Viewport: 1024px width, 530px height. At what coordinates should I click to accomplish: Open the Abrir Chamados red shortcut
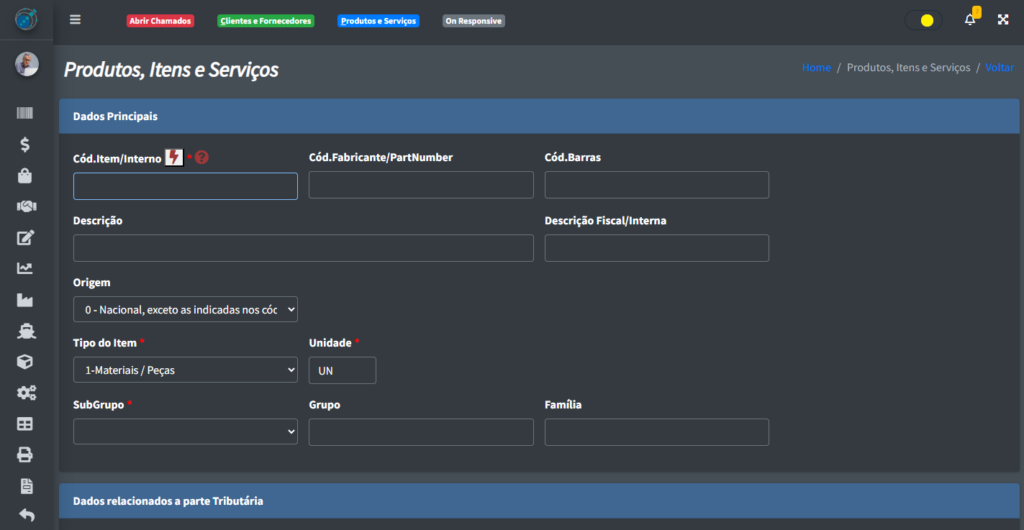(160, 21)
